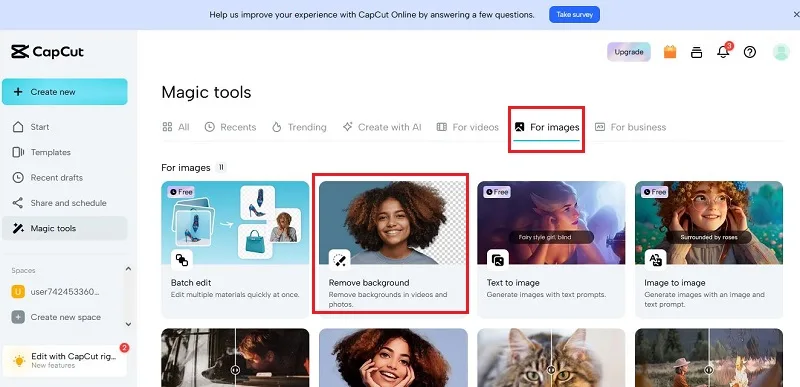Click the Upgrade button
The width and height of the screenshot is (800, 387).
point(629,52)
